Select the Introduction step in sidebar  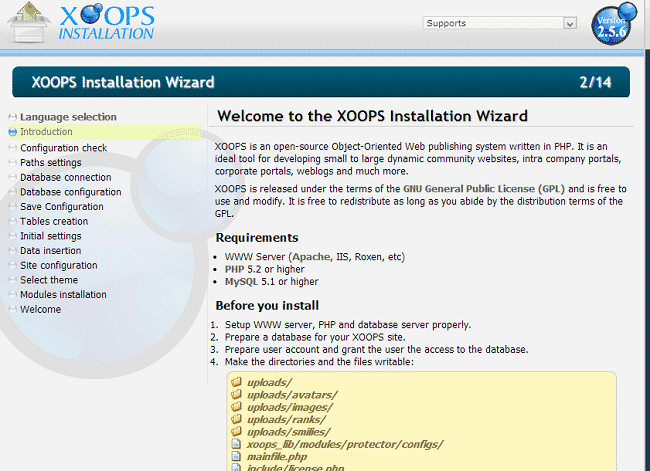pyautogui.click(x=46, y=132)
